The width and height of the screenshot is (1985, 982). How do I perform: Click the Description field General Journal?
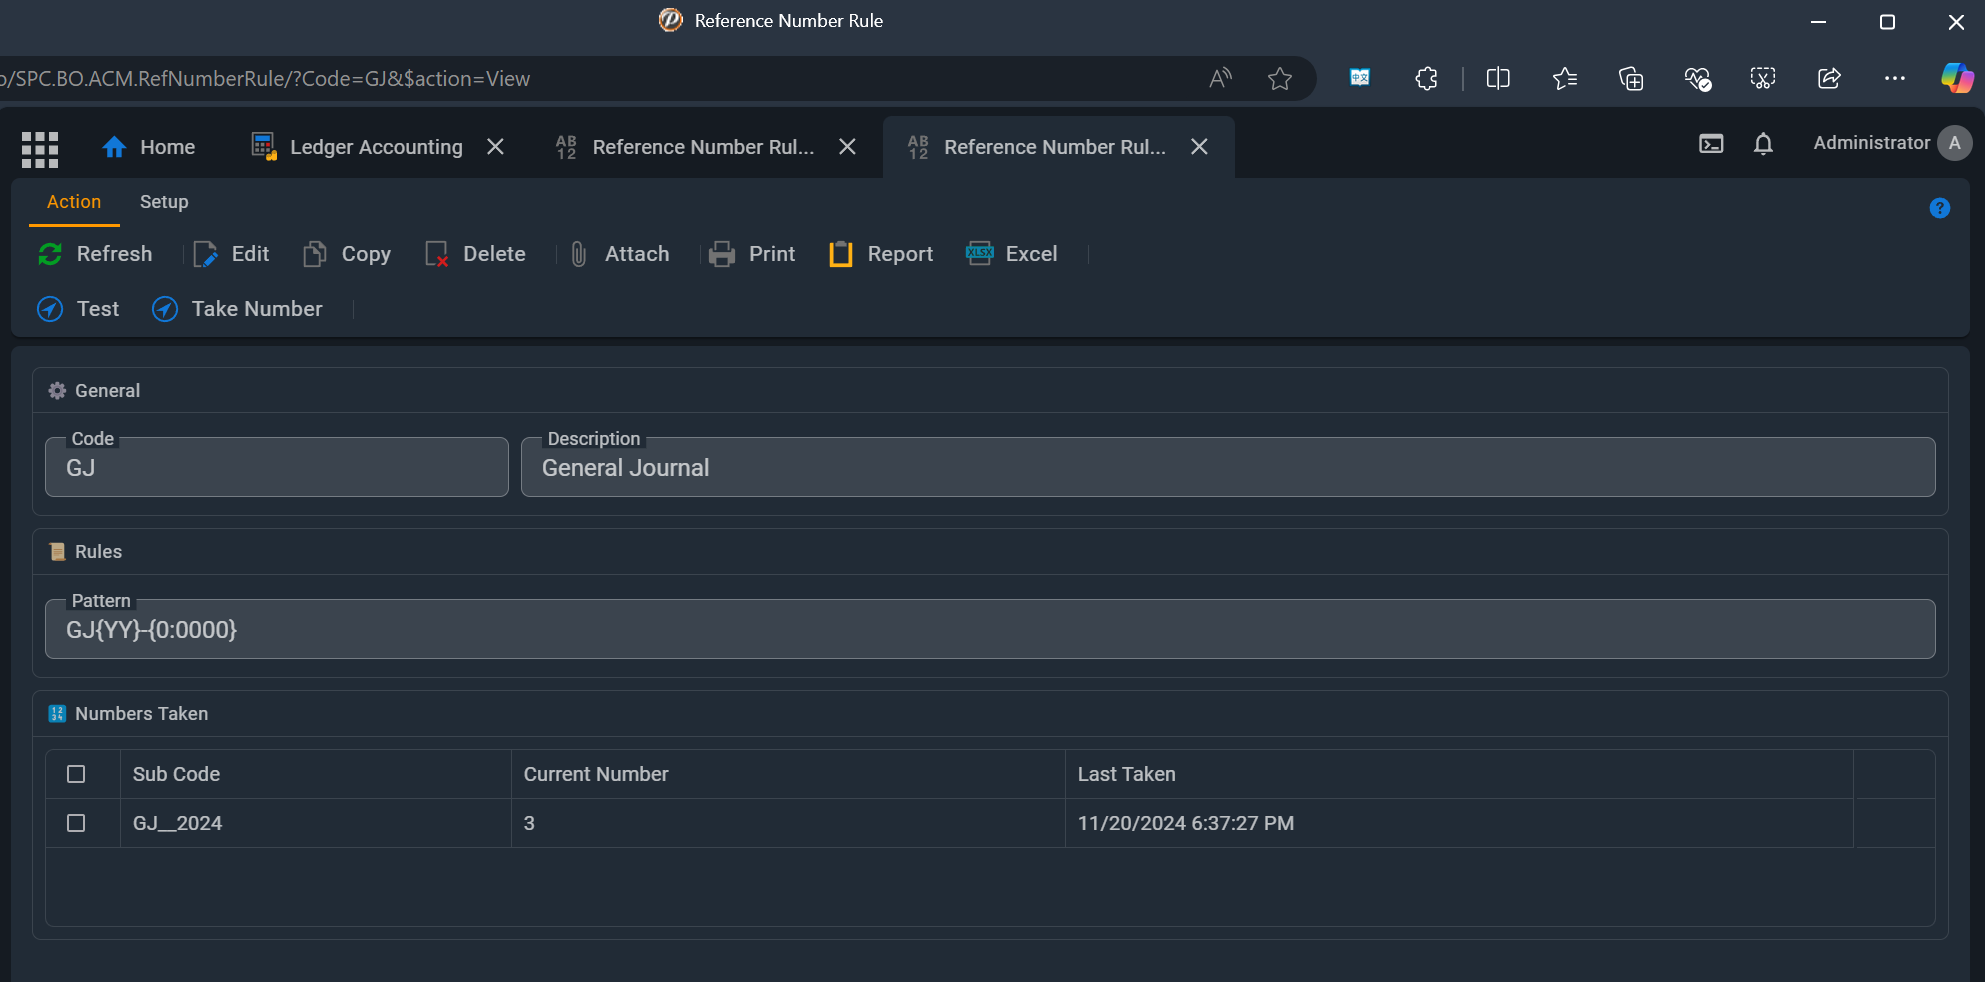coord(1228,467)
